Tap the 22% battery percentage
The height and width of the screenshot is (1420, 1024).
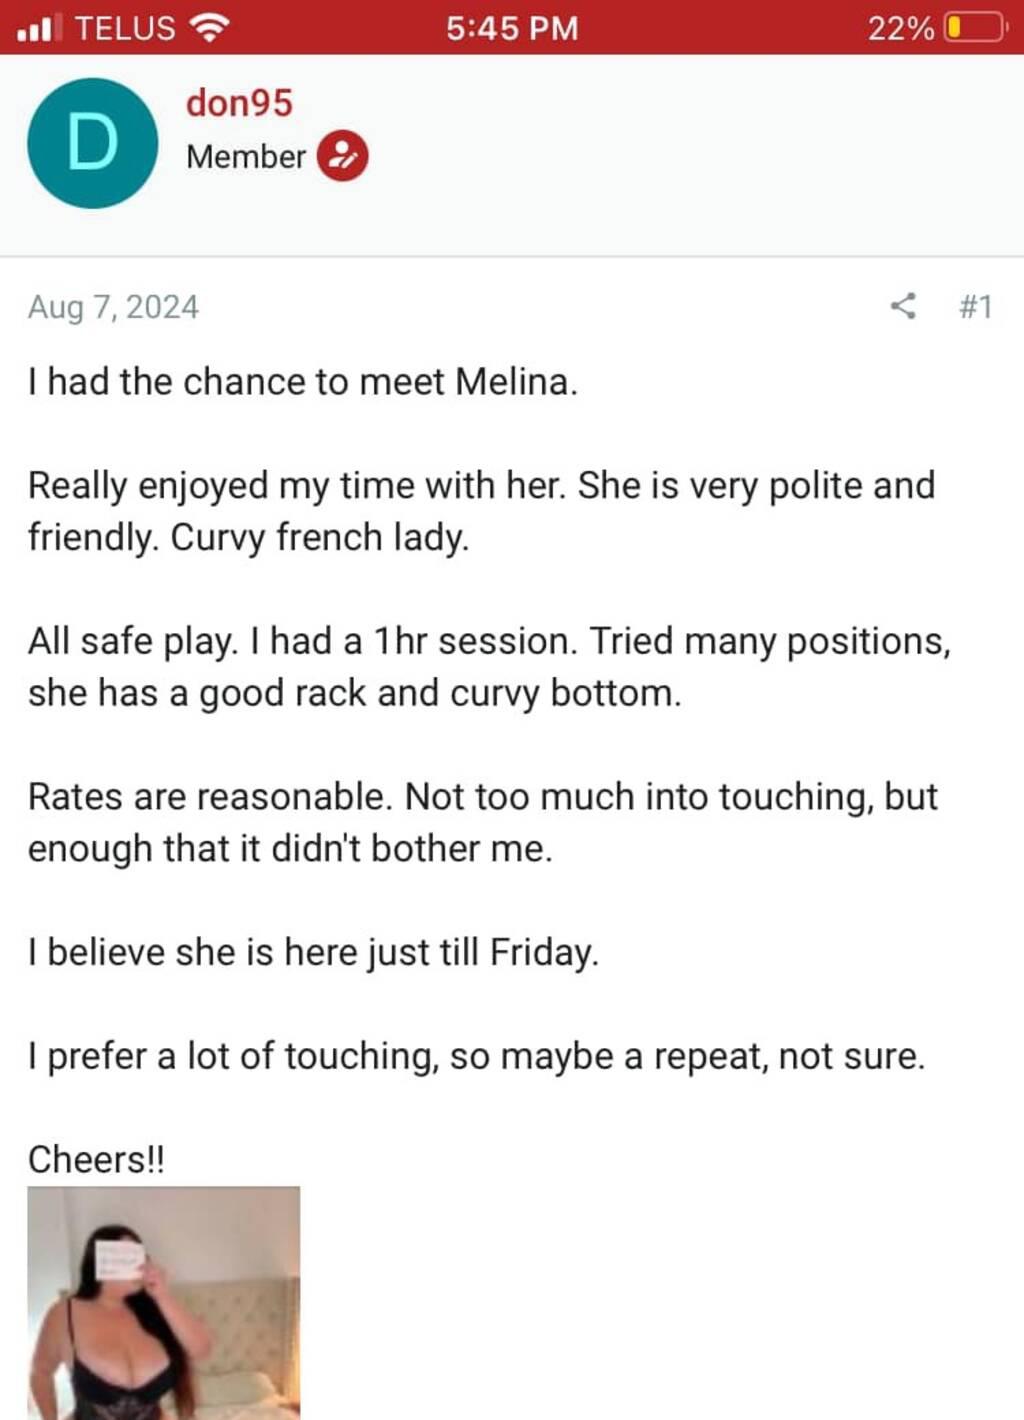coord(900,28)
